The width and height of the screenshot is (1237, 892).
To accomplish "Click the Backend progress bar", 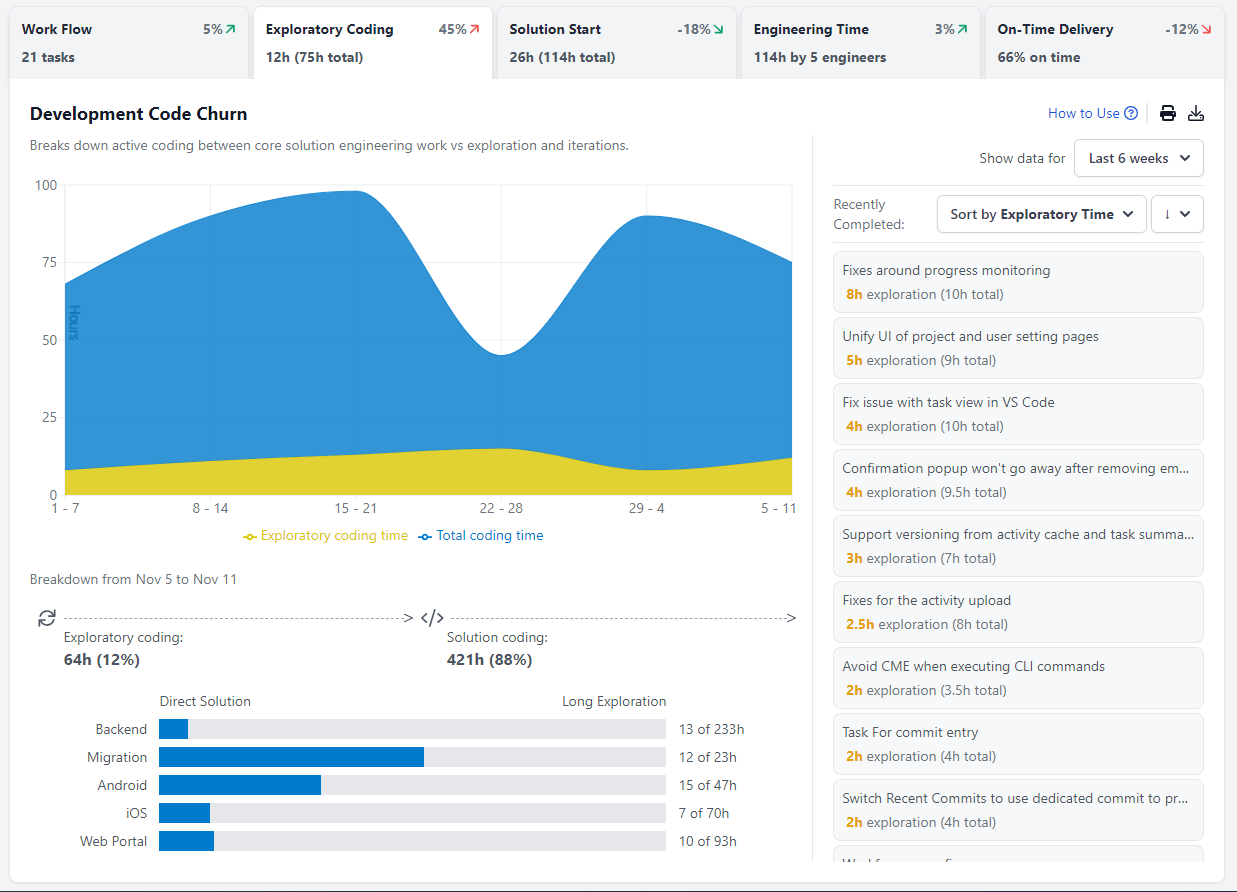I will (x=412, y=729).
